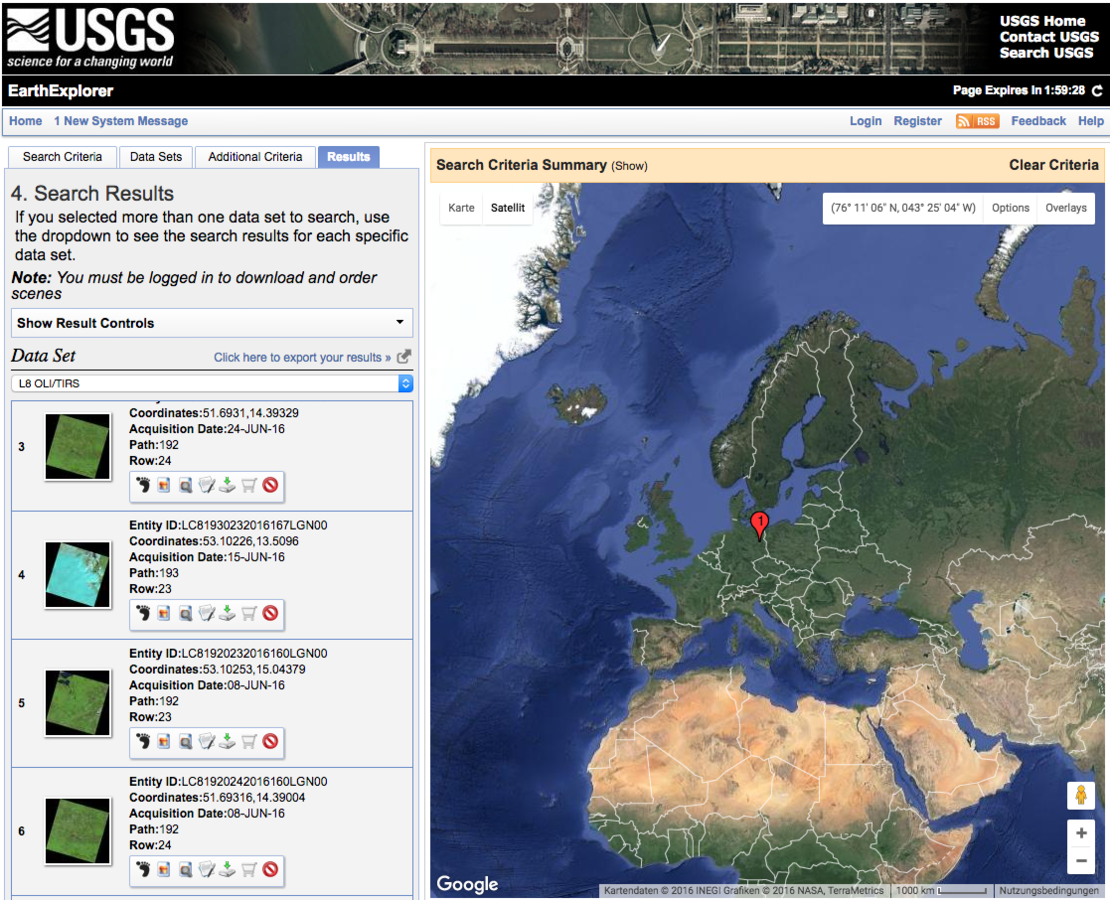Image resolution: width=1110 pixels, height=900 pixels.
Task: Exclude result 3 from the results
Action: 270,485
